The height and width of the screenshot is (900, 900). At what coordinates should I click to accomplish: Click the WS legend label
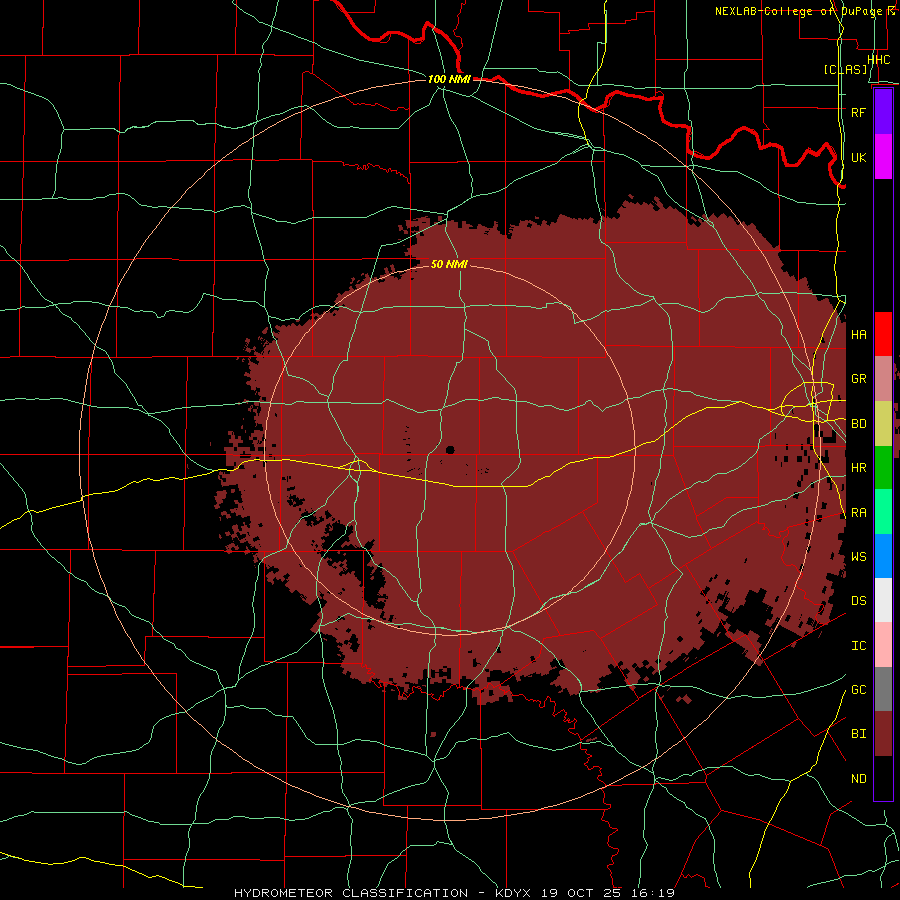858,557
